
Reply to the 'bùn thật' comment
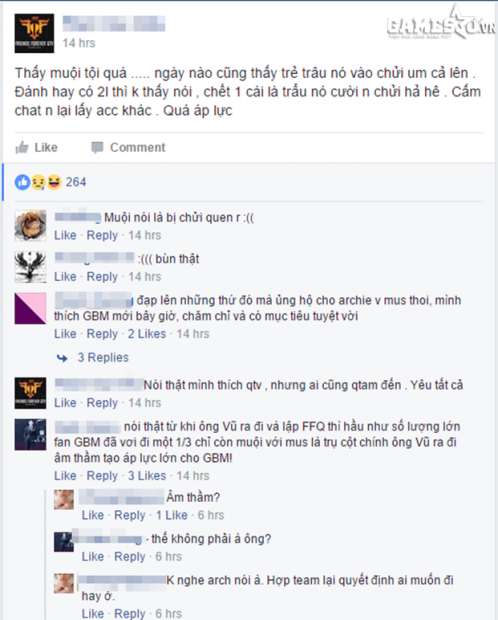(x=102, y=277)
